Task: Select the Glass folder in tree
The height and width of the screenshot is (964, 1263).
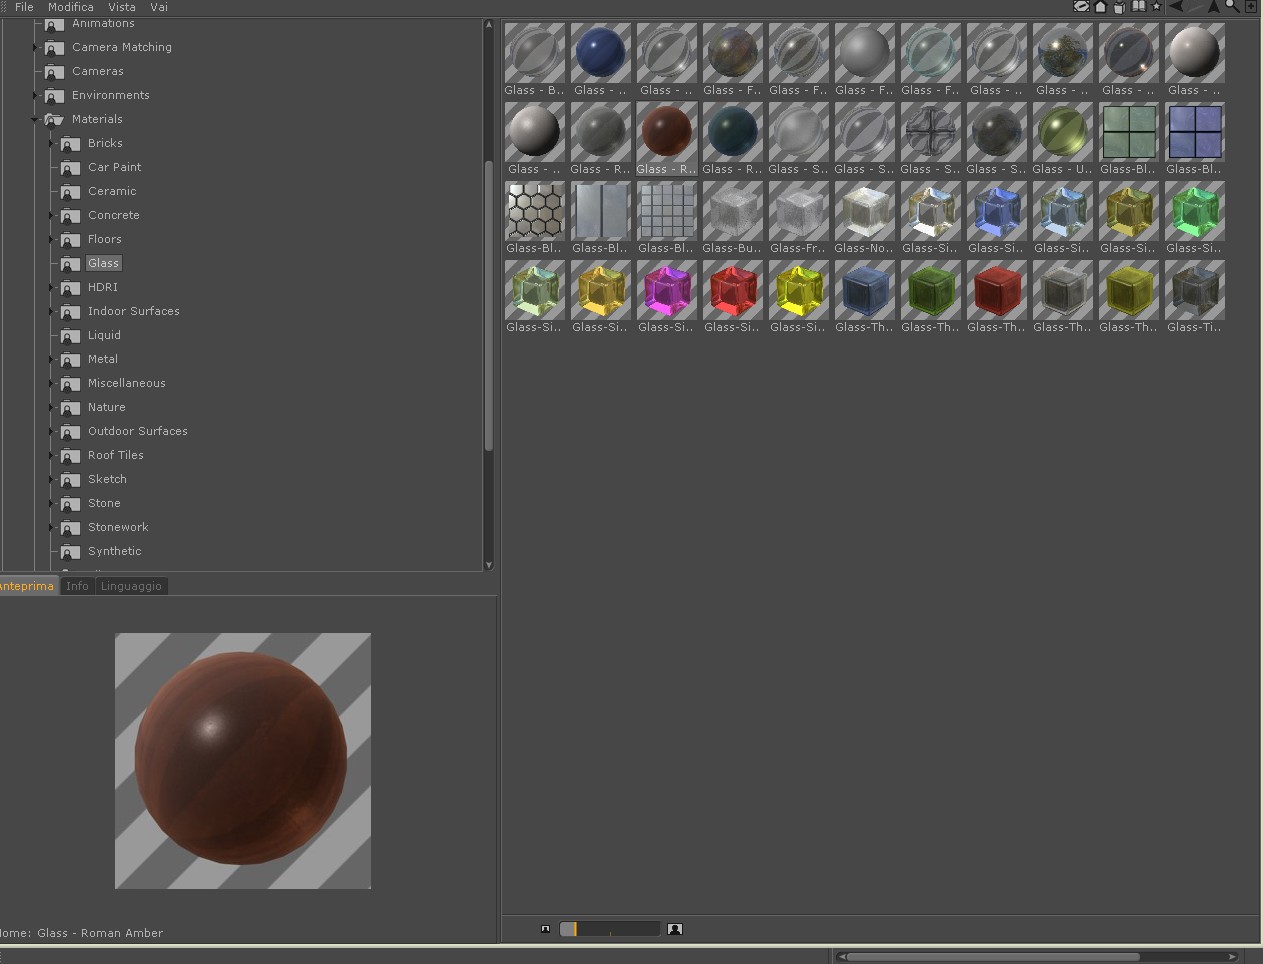Action: point(103,263)
